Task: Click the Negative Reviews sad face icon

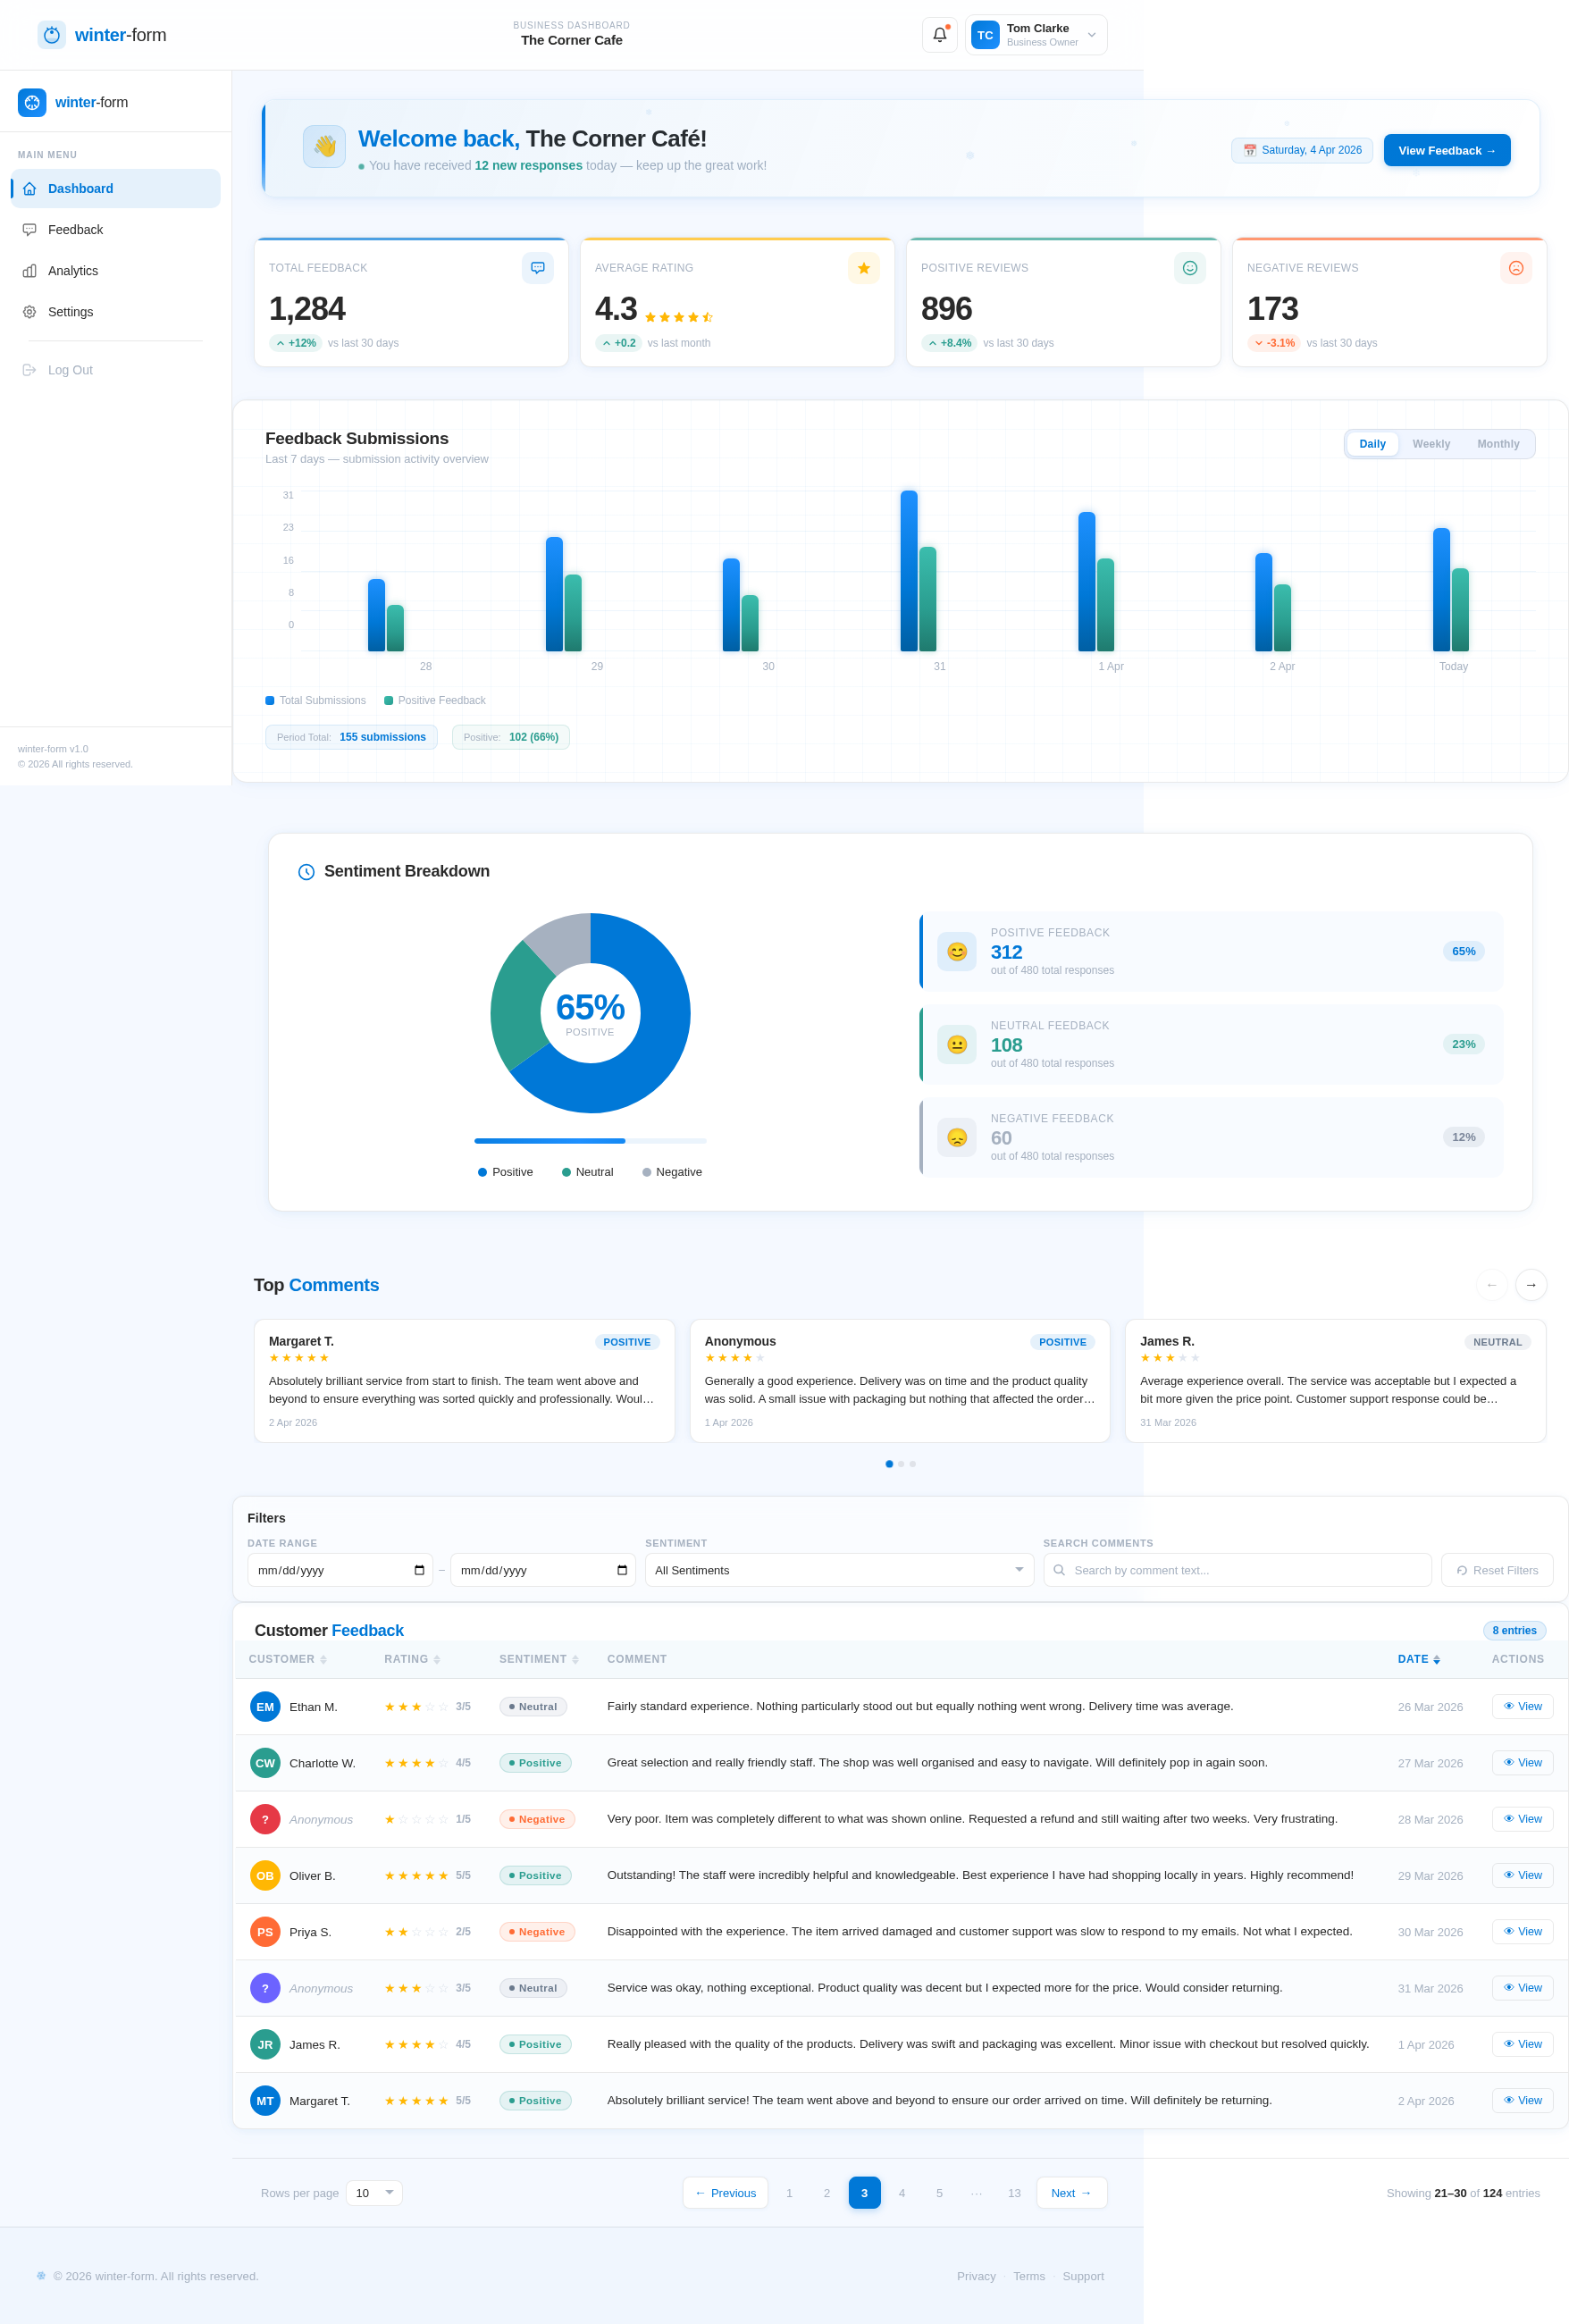Action: coord(1515,268)
